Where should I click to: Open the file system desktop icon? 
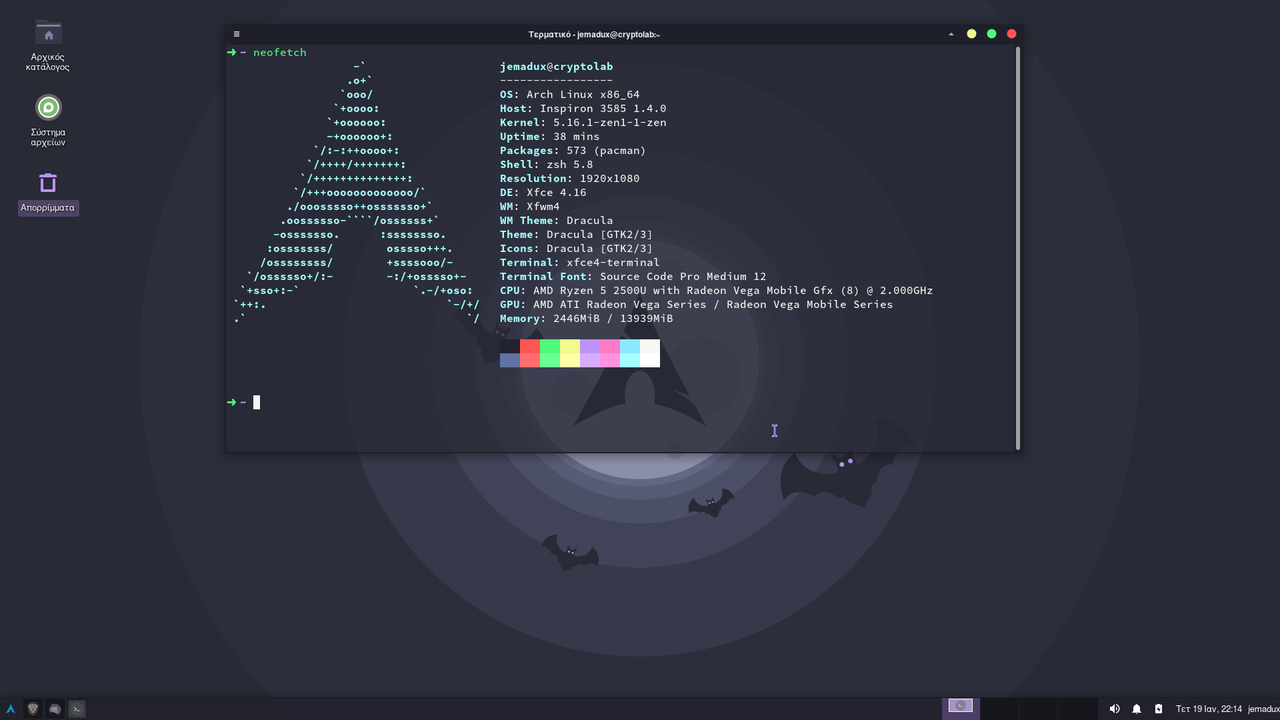tap(48, 121)
